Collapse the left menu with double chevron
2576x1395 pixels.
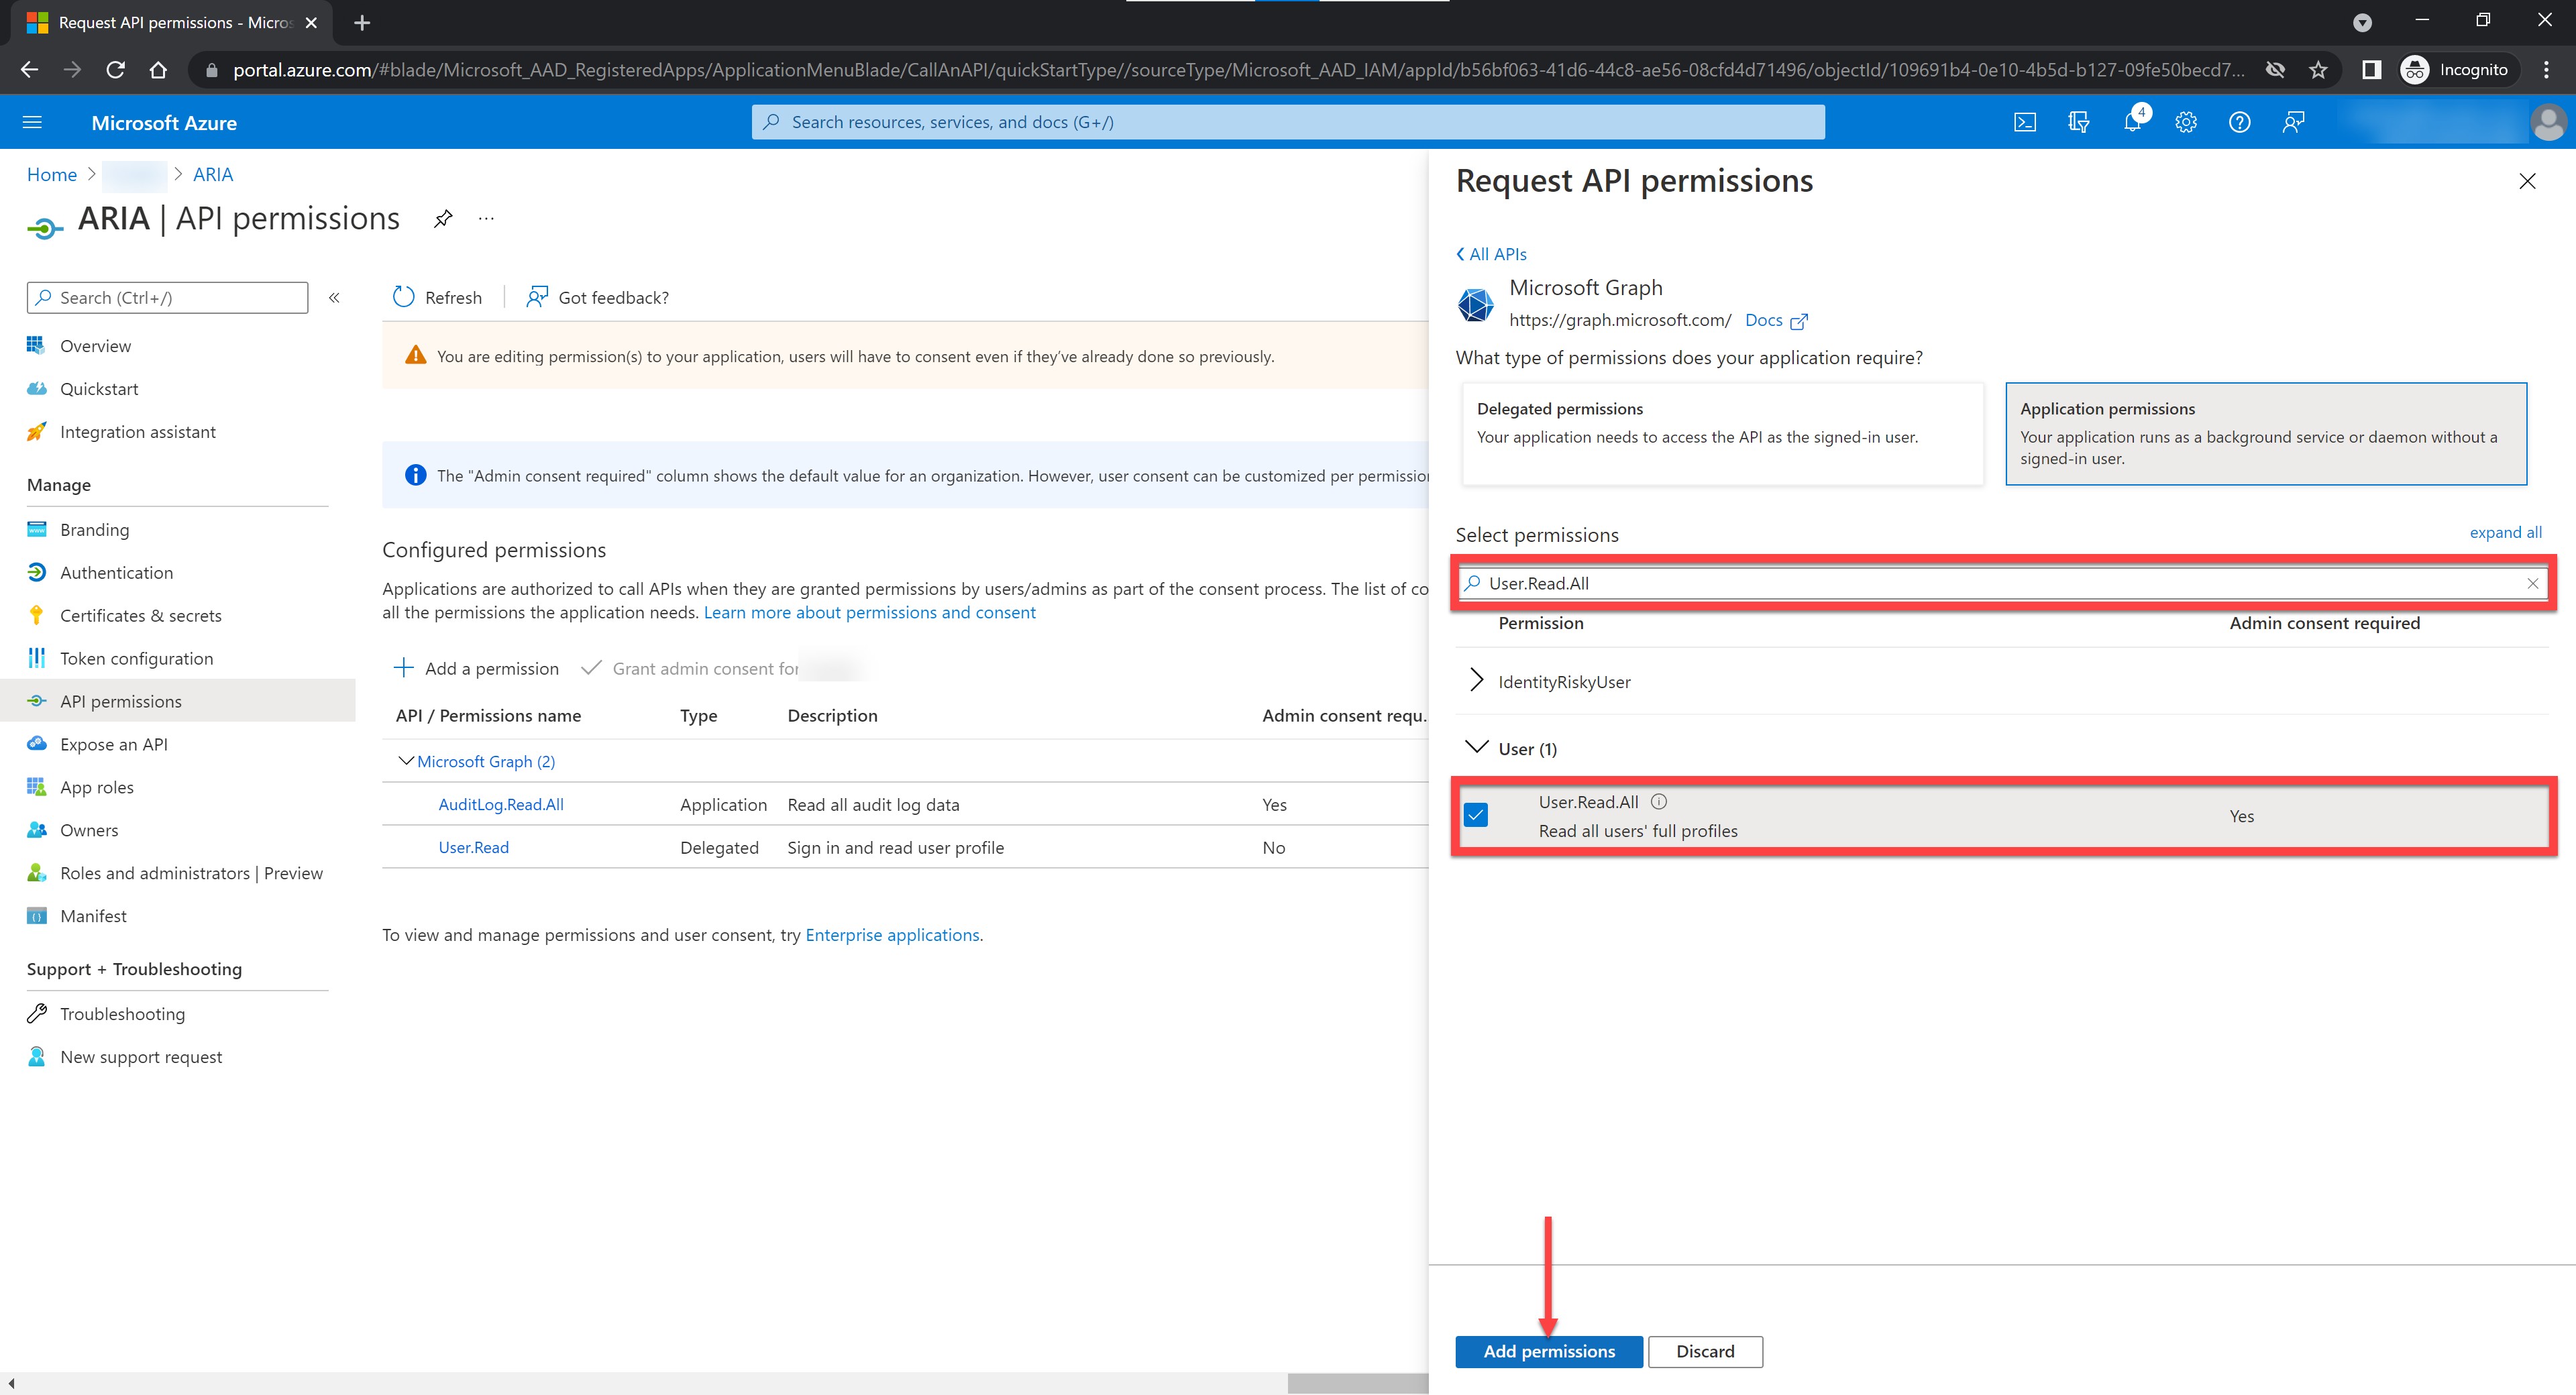click(x=335, y=298)
